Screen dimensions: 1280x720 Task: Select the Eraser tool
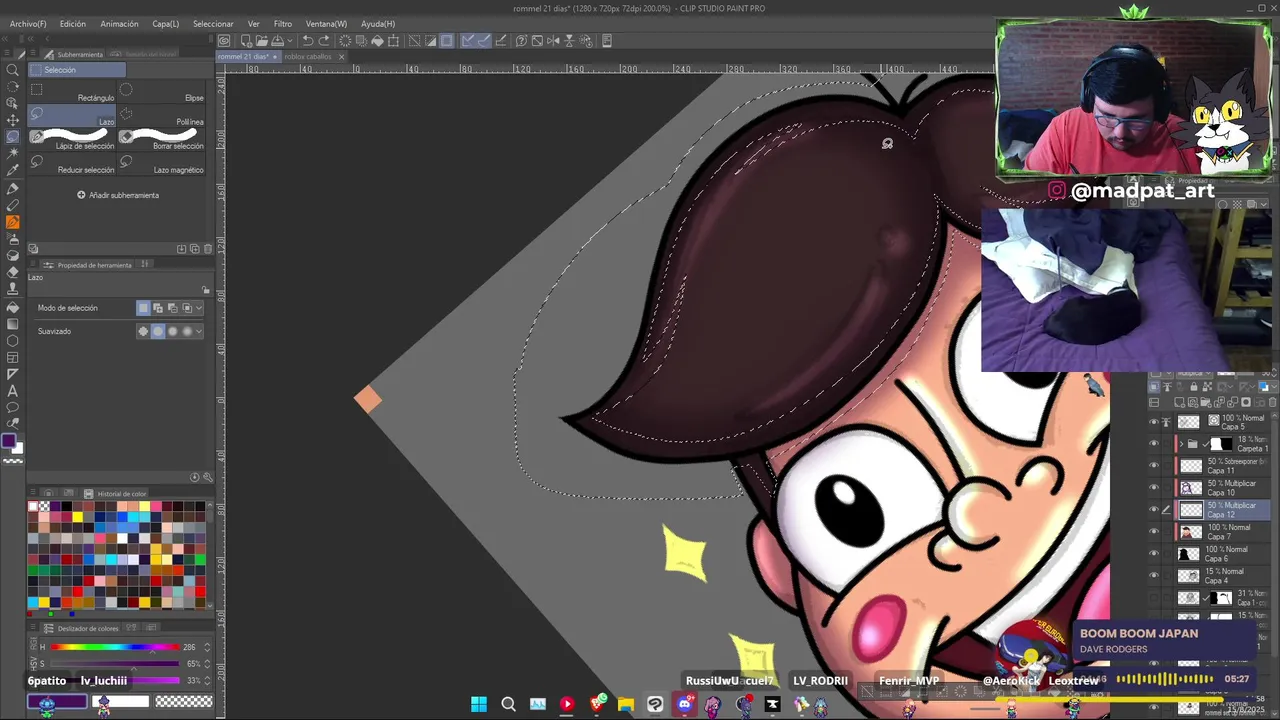click(x=12, y=273)
